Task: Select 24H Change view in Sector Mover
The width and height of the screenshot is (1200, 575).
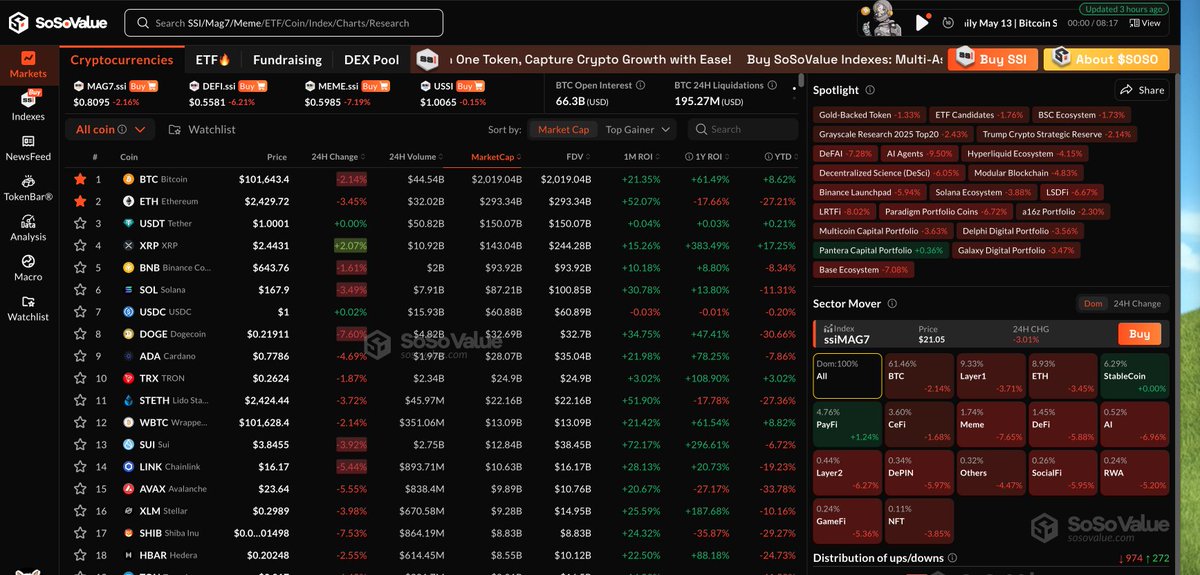Action: 1137,304
